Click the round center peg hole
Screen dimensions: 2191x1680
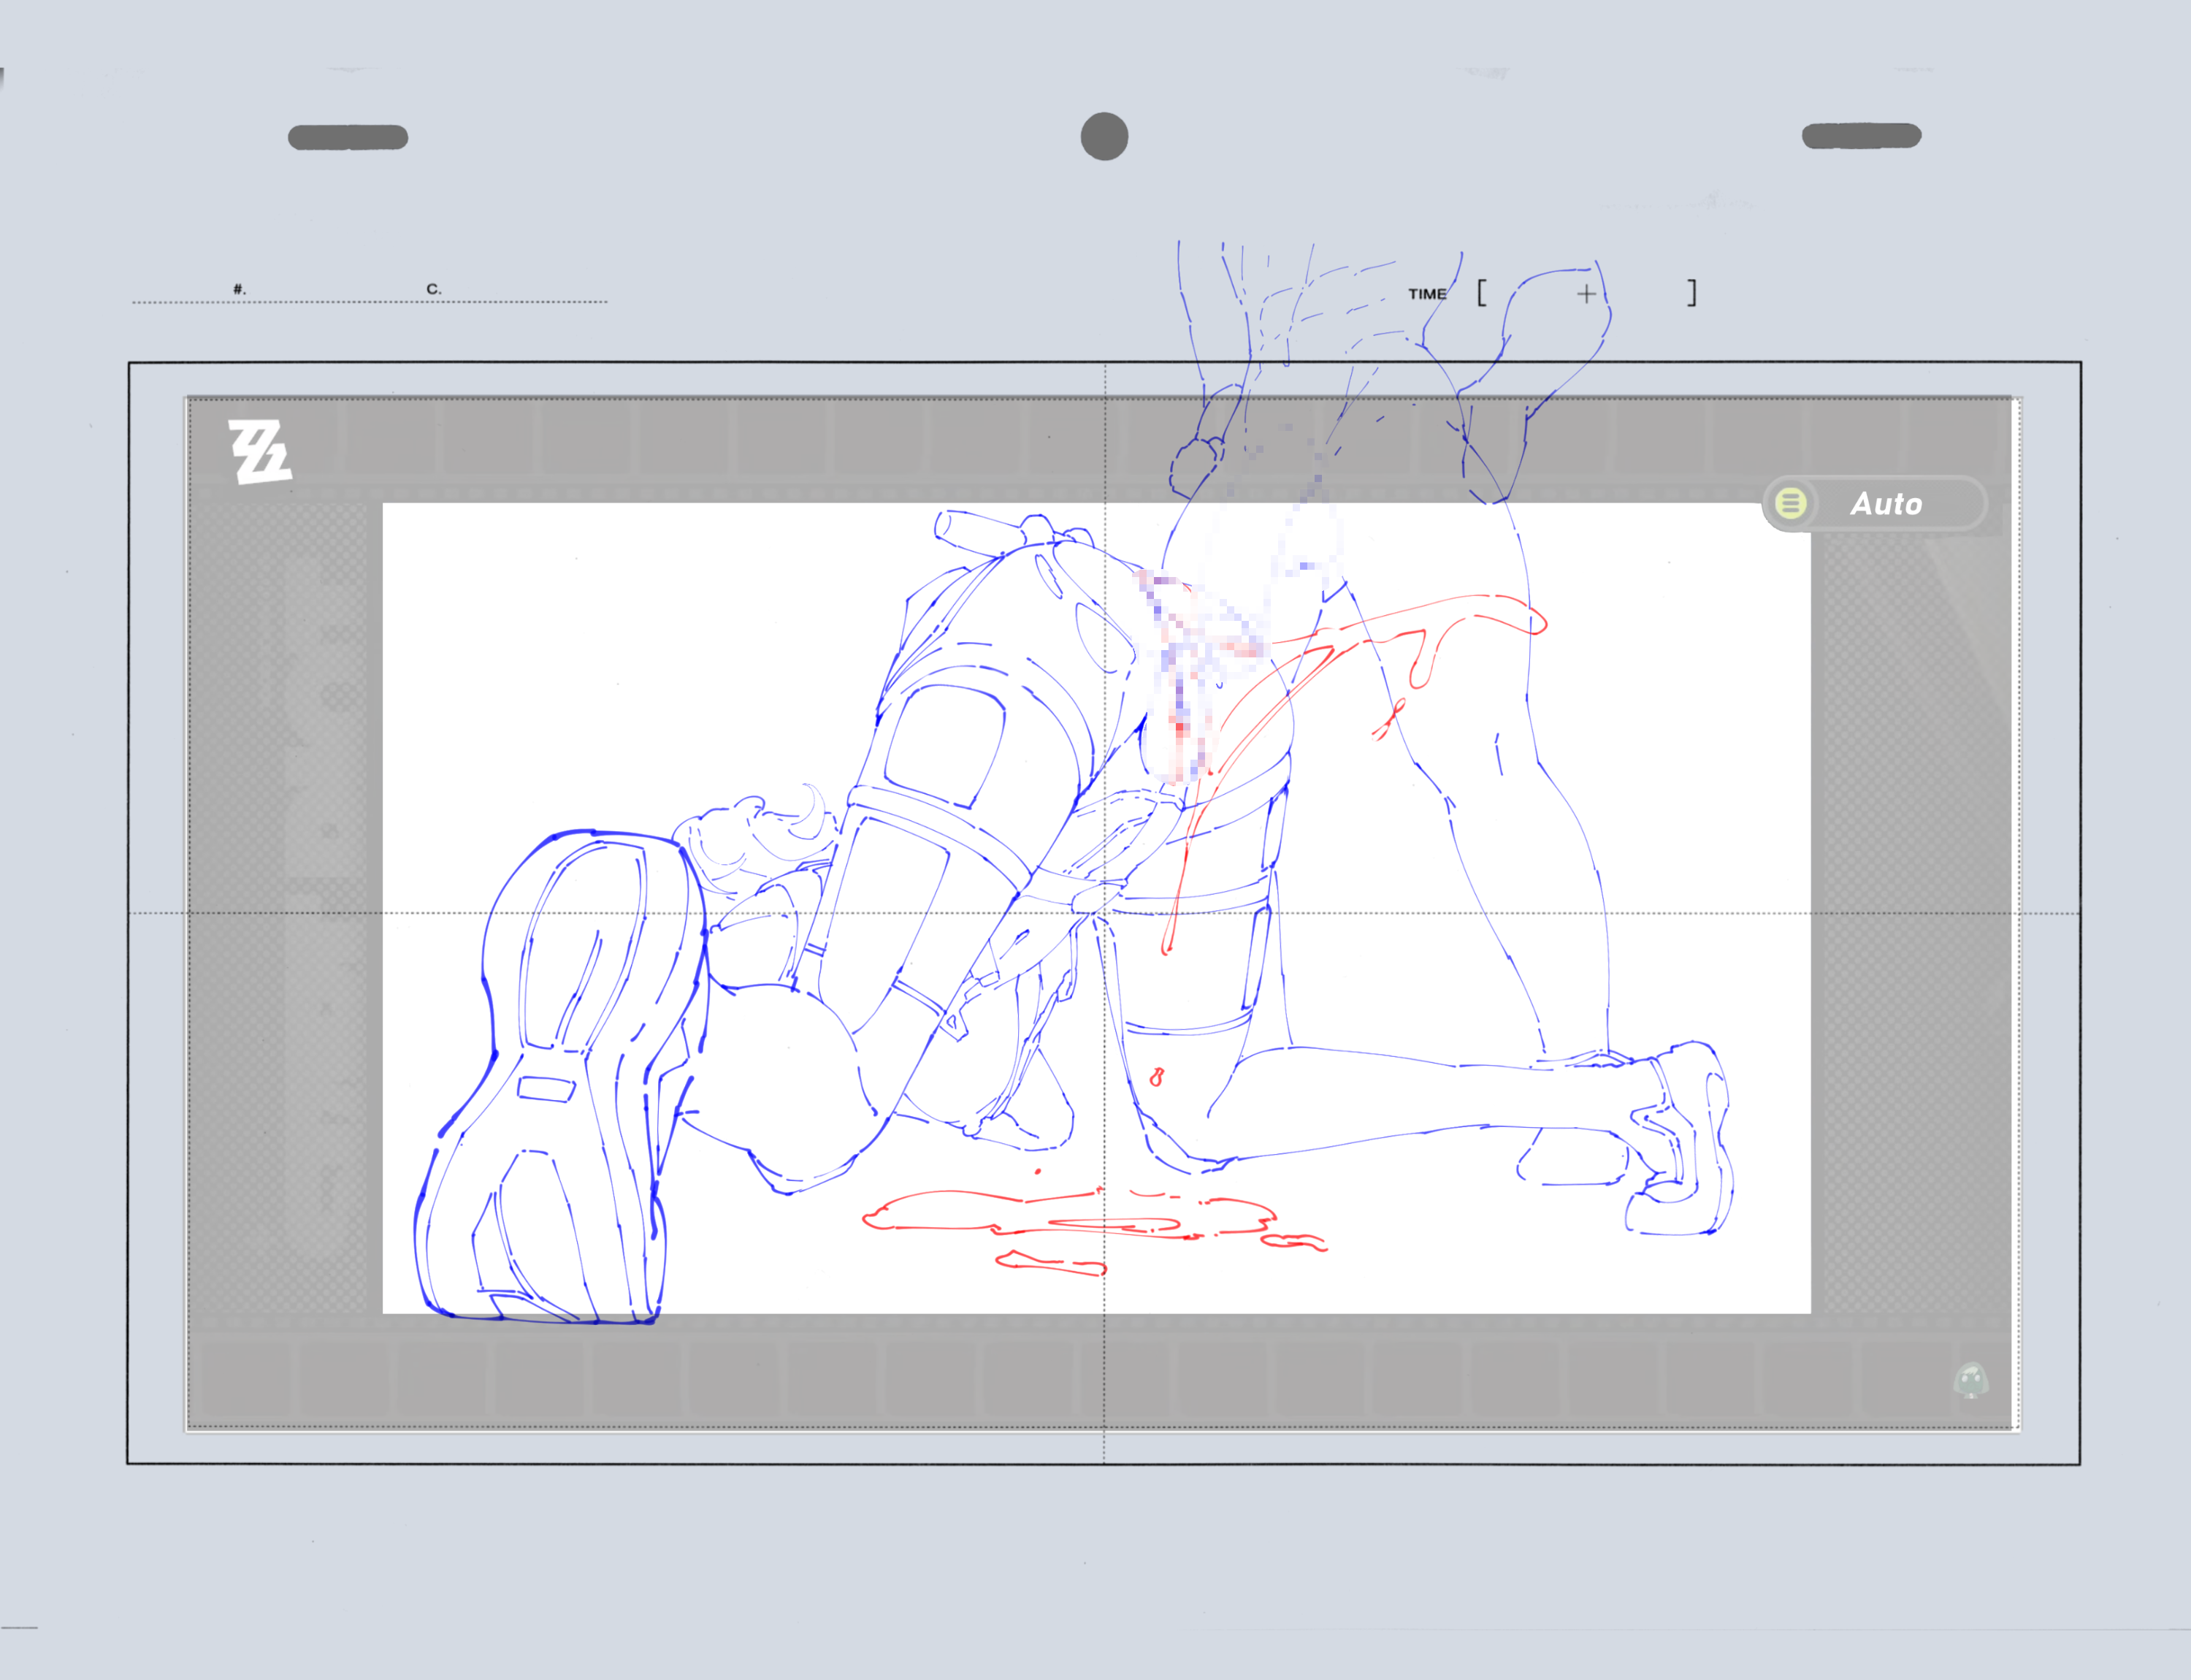pyautogui.click(x=1104, y=136)
